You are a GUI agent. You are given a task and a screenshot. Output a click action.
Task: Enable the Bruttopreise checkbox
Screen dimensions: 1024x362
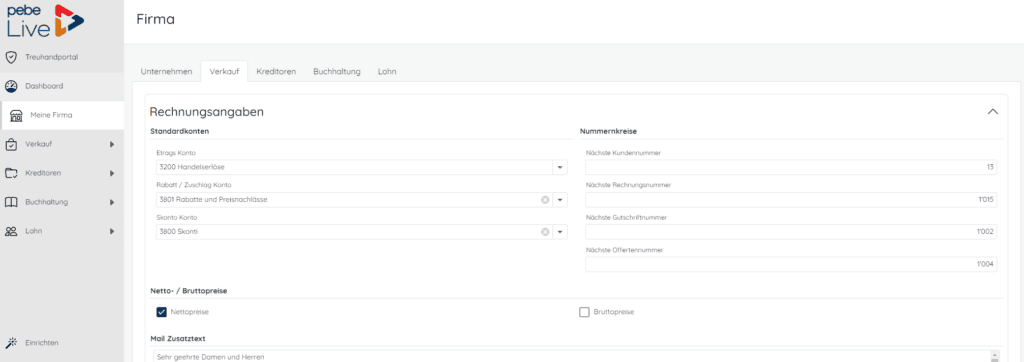click(584, 312)
